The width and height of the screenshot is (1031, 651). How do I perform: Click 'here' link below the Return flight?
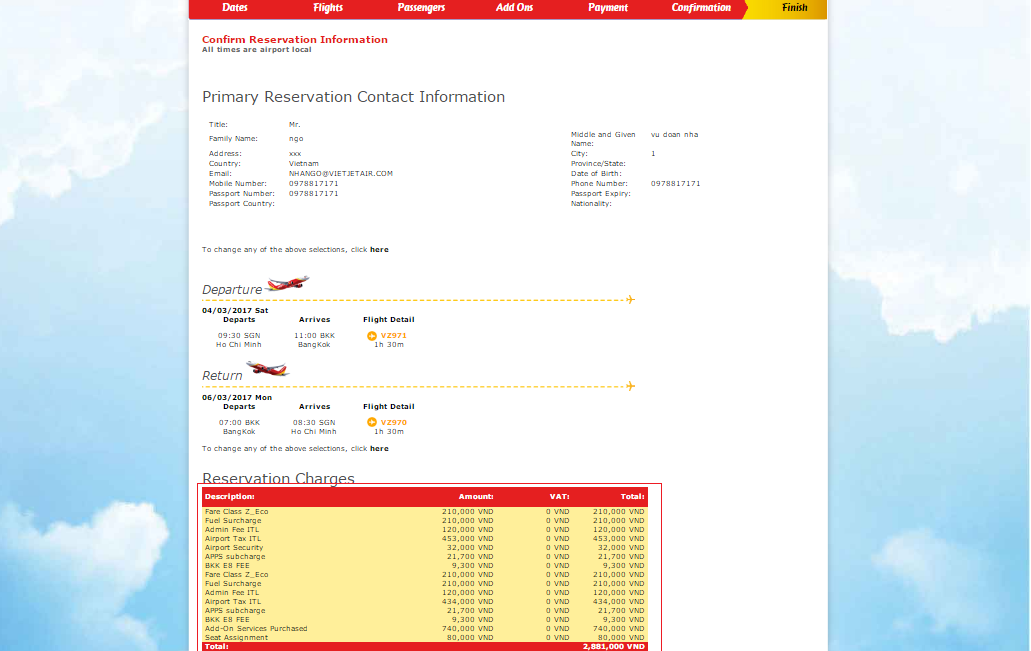379,449
